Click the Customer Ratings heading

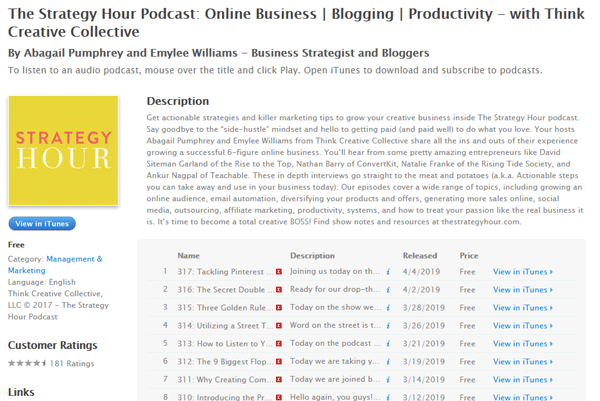(x=52, y=345)
